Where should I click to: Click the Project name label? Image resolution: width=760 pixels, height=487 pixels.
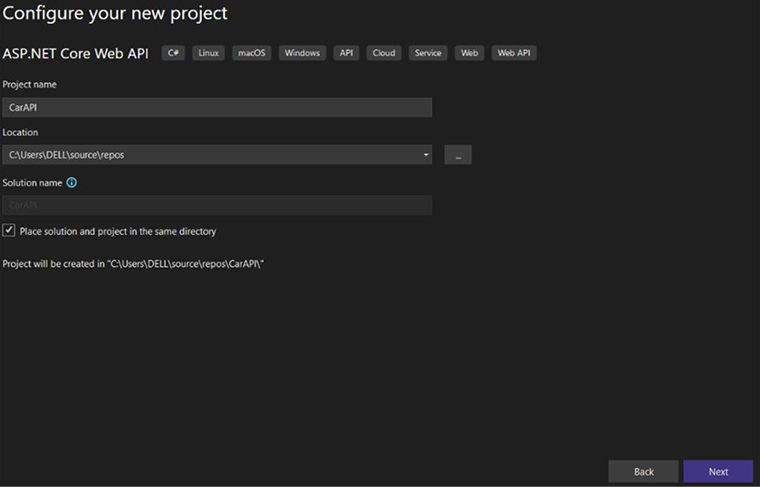(x=30, y=84)
